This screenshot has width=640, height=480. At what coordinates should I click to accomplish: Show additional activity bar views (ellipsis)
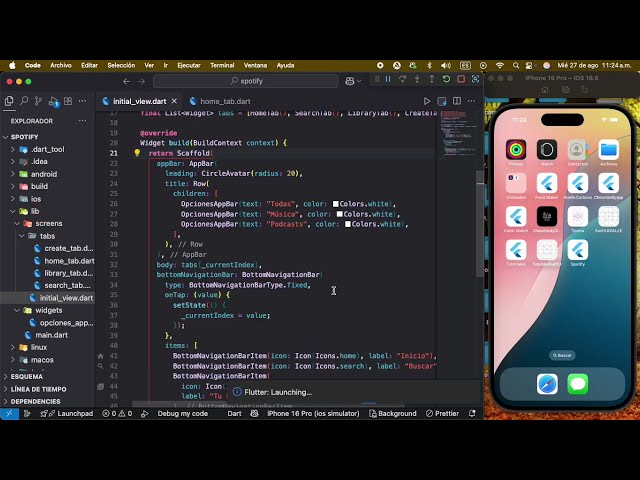point(82,101)
